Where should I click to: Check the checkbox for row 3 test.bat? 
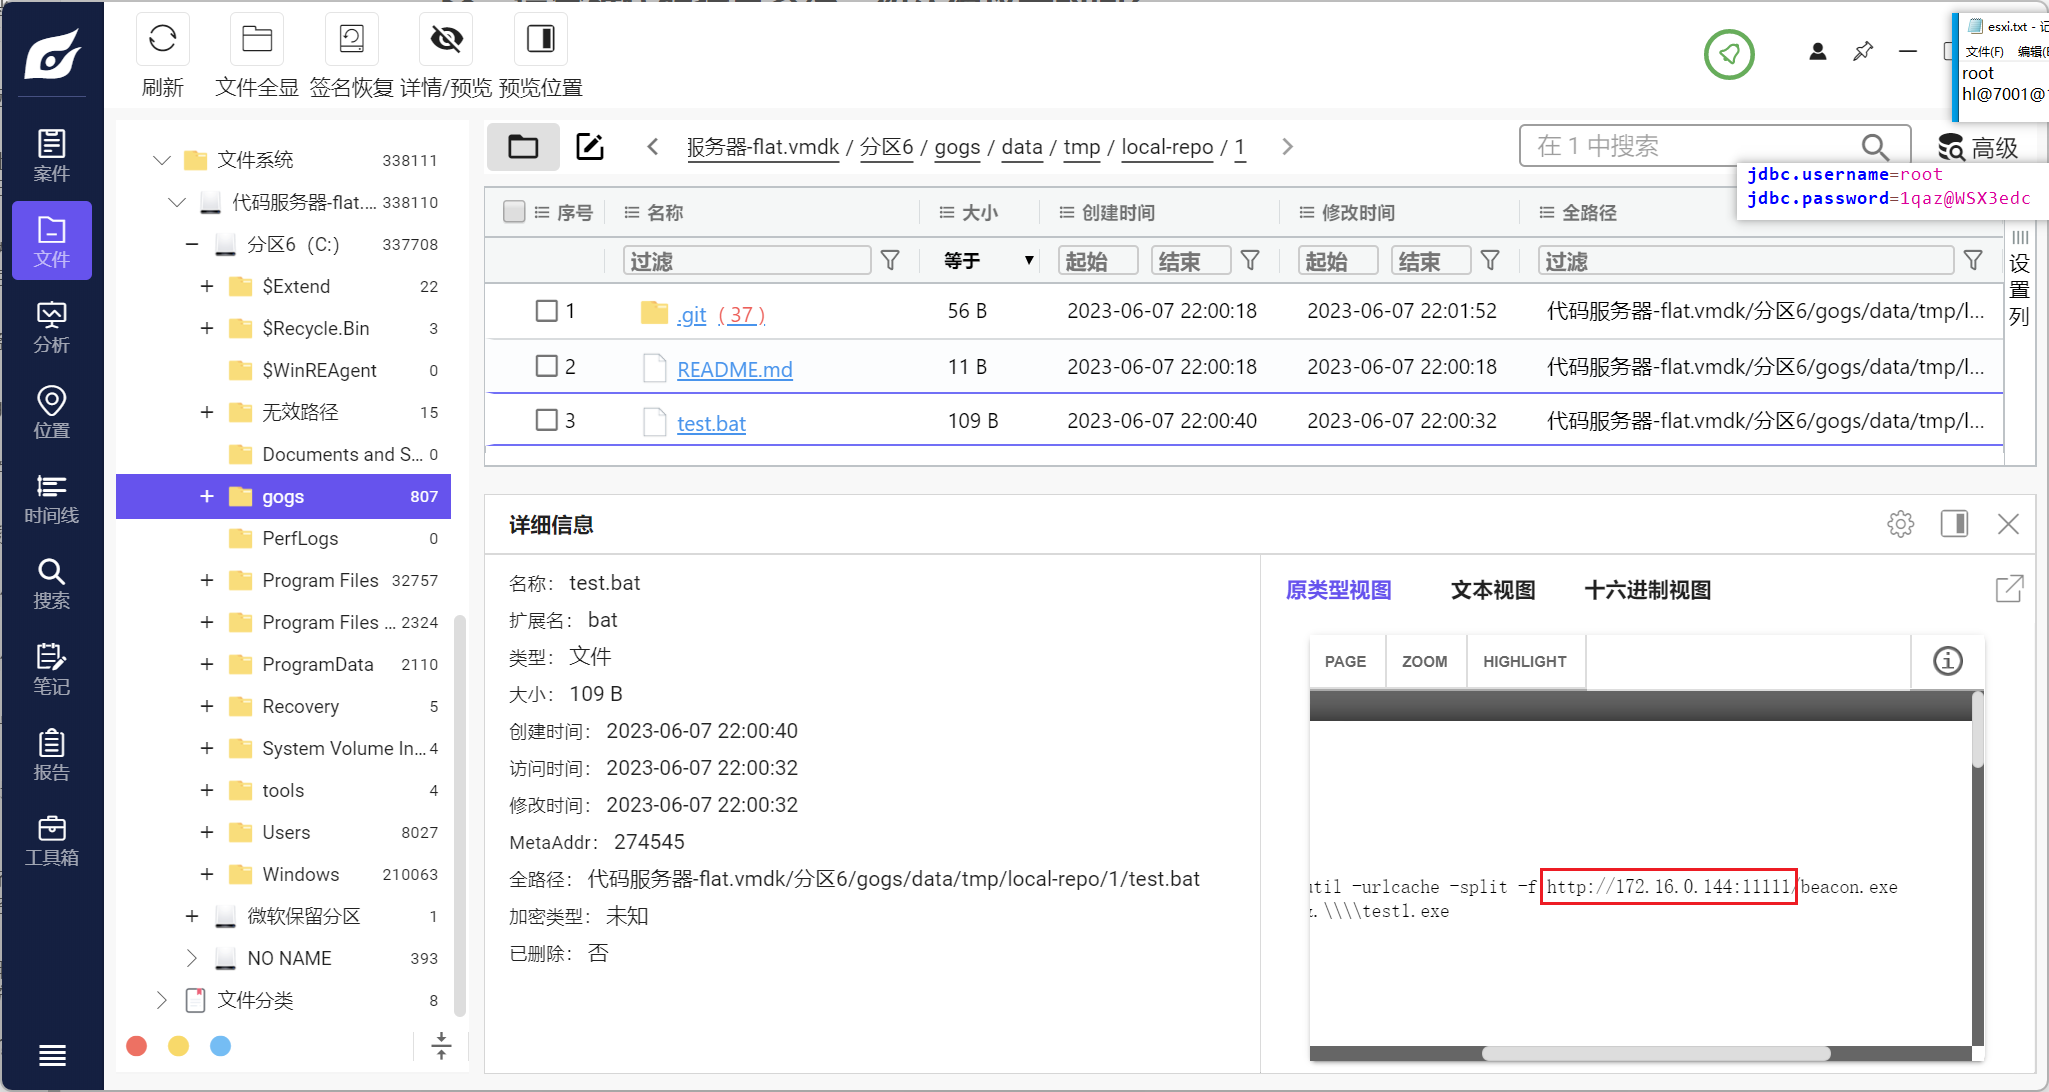pos(547,420)
